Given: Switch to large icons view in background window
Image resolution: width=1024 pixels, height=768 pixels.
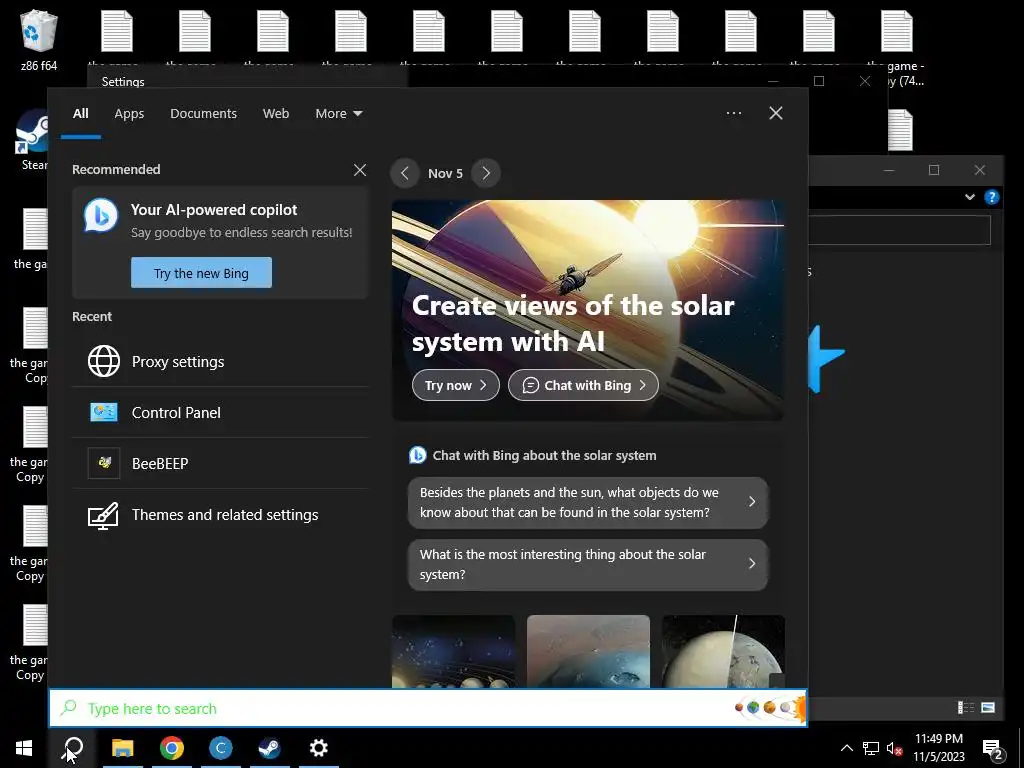Looking at the screenshot, I should (x=988, y=707).
